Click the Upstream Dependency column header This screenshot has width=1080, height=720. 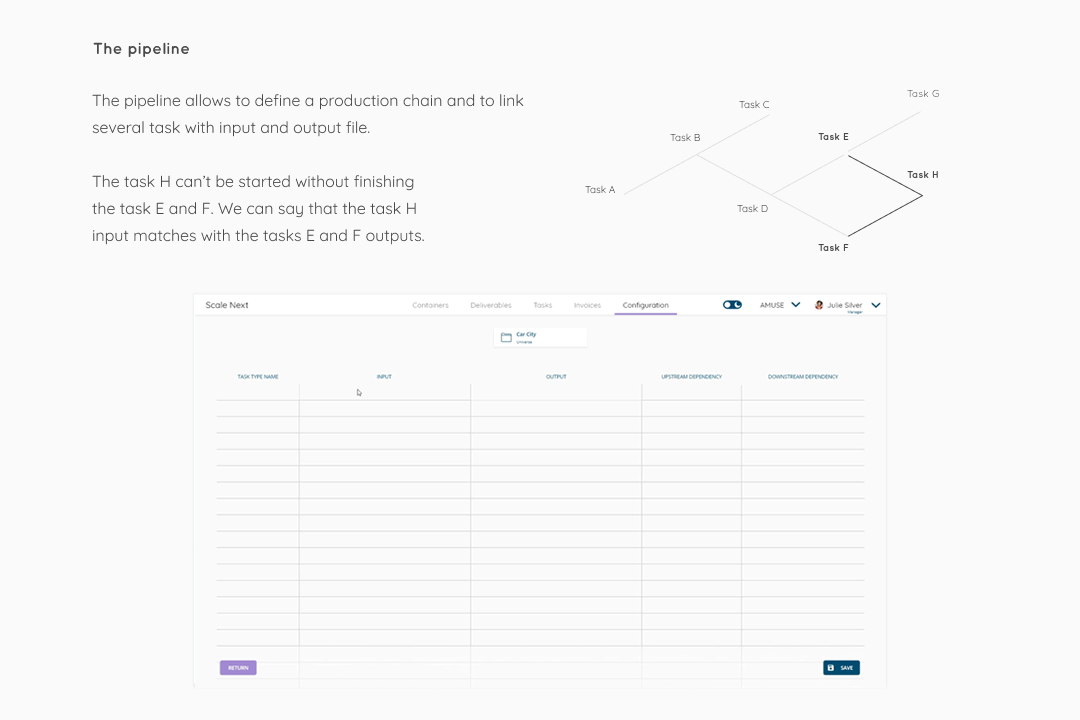[692, 377]
